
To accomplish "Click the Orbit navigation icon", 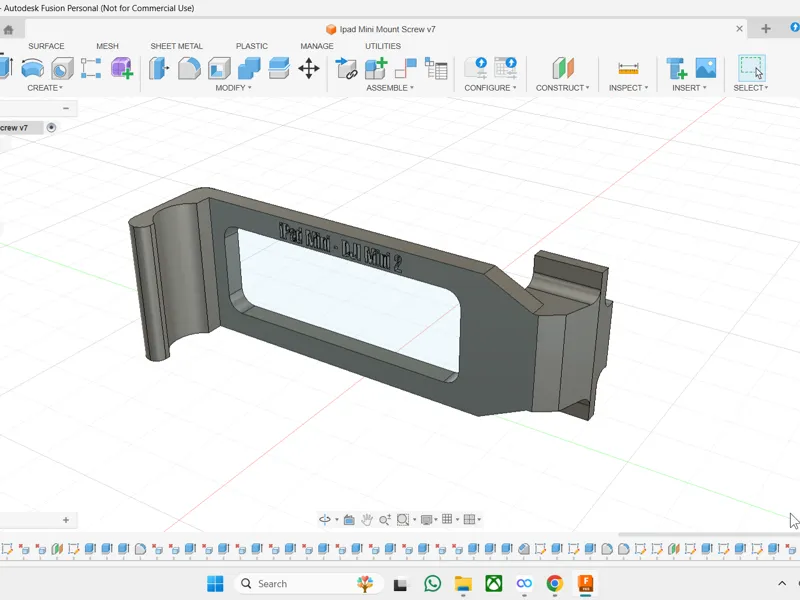I will (x=324, y=519).
